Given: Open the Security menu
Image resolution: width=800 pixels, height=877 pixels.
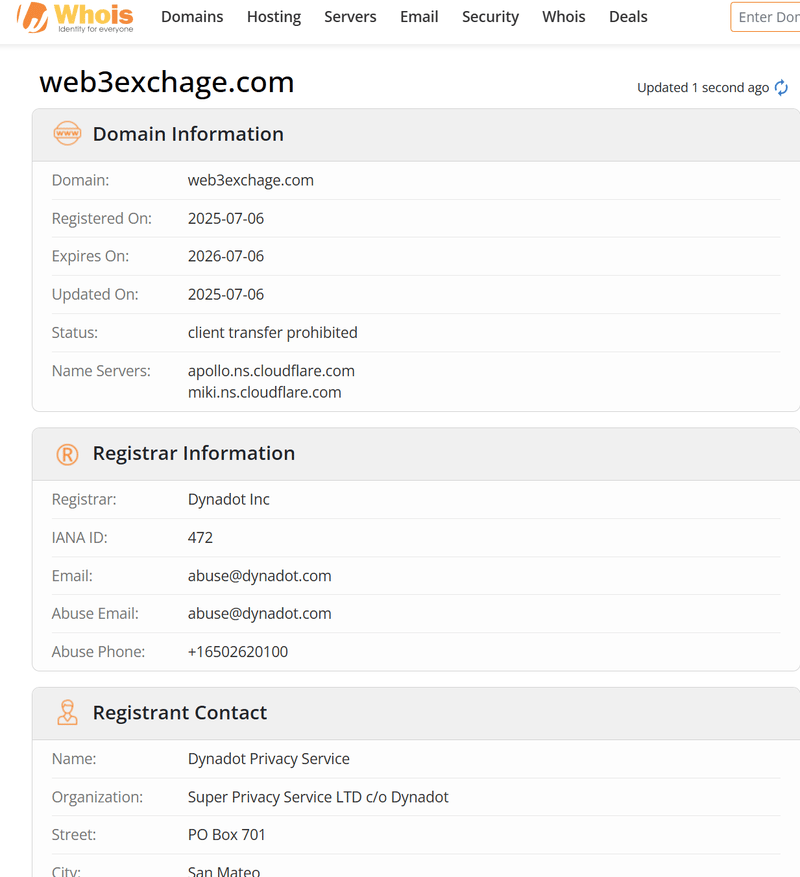Looking at the screenshot, I should point(490,17).
